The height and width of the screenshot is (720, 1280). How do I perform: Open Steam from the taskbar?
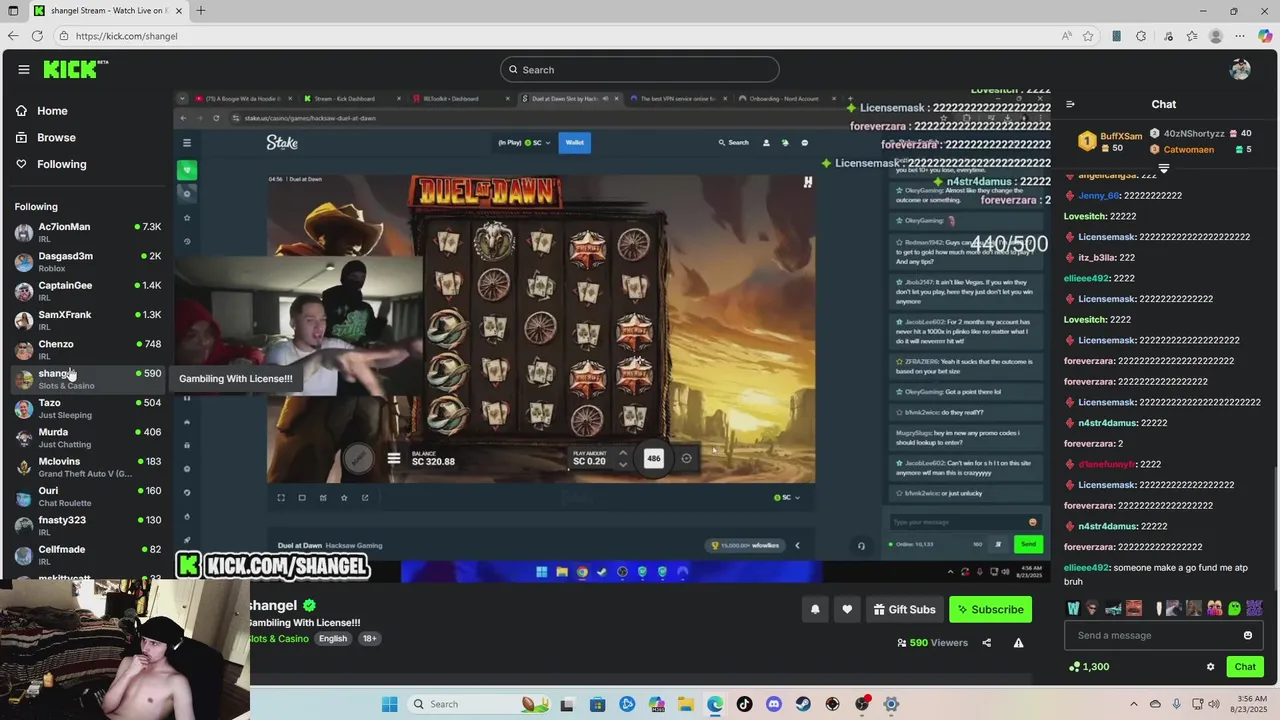coord(803,704)
